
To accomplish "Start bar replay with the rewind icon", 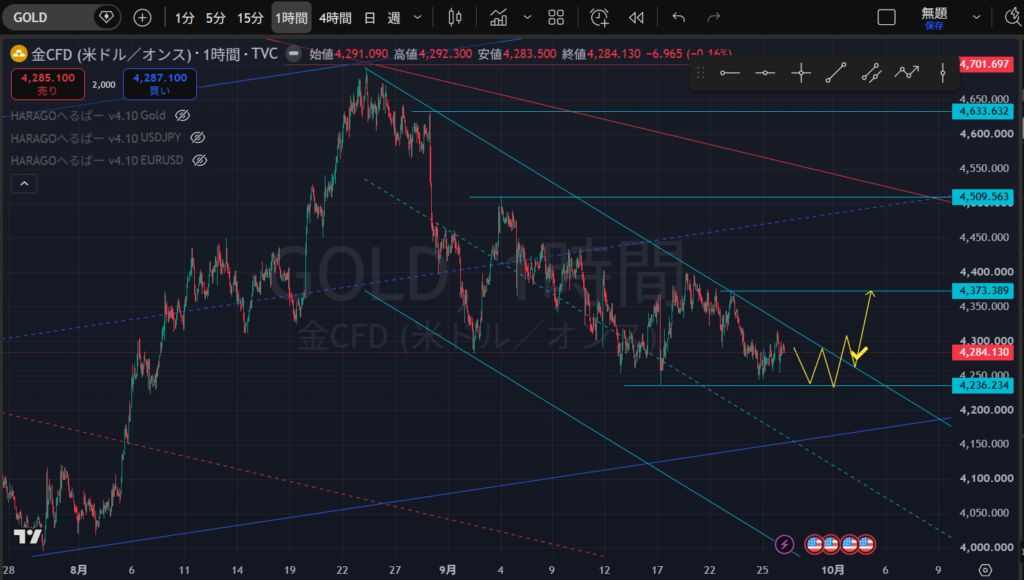I will (636, 18).
